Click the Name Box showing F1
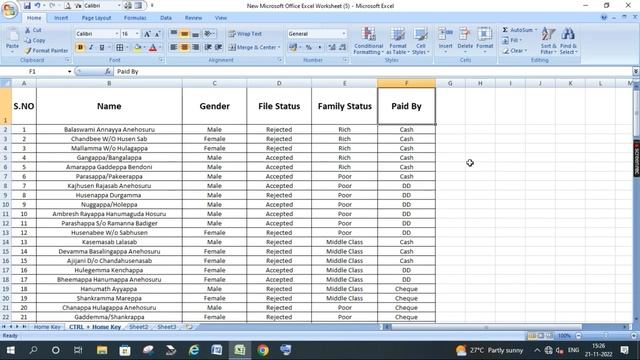 33,71
